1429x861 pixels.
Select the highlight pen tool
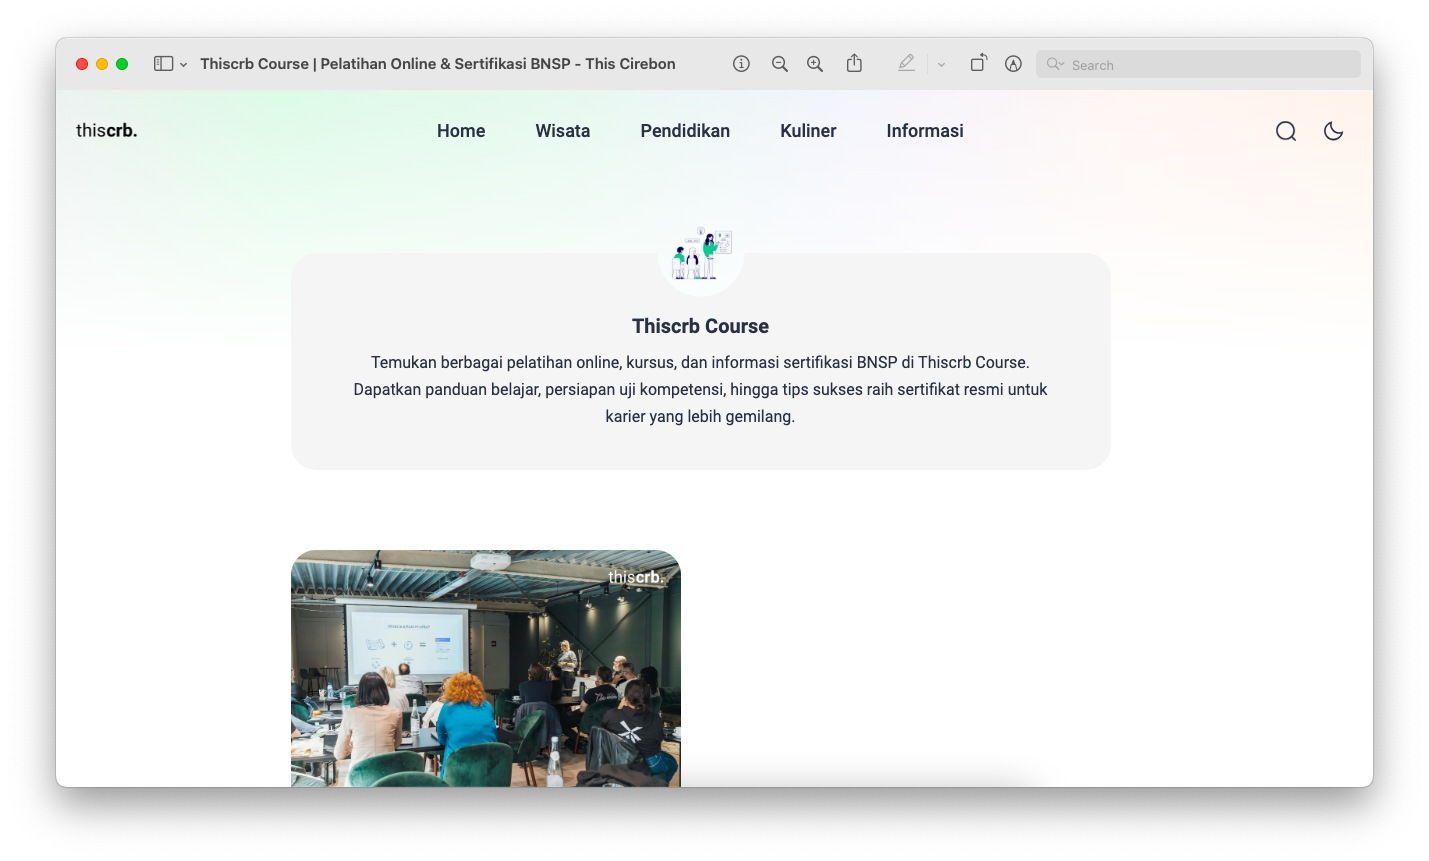pos(906,63)
